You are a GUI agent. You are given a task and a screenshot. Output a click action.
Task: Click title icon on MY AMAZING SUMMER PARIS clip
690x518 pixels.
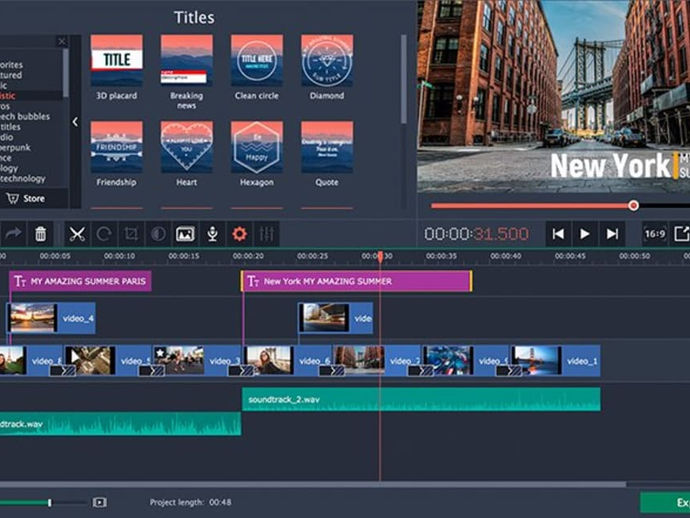[x=20, y=281]
